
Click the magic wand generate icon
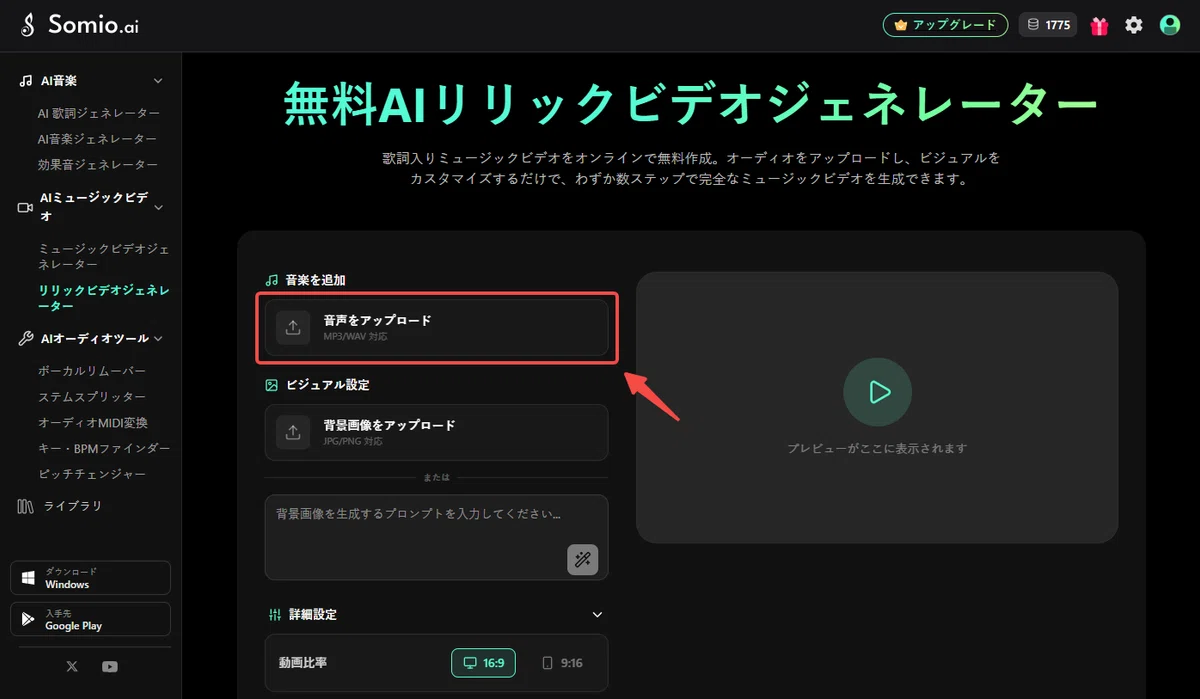582,559
